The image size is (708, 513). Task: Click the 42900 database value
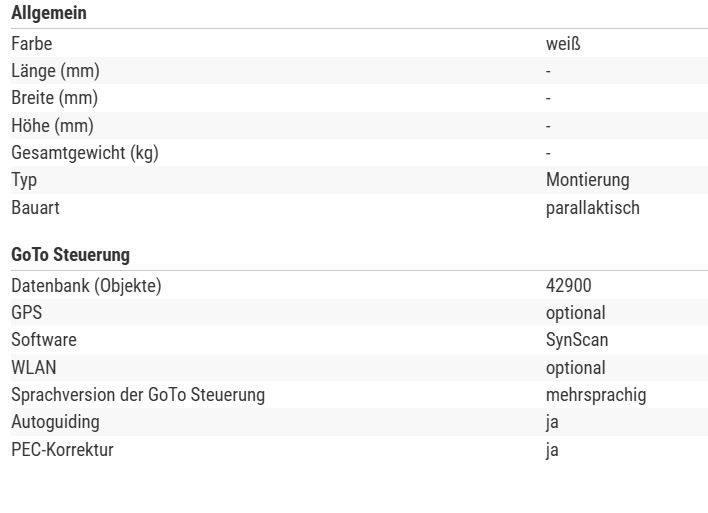pyautogui.click(x=568, y=285)
